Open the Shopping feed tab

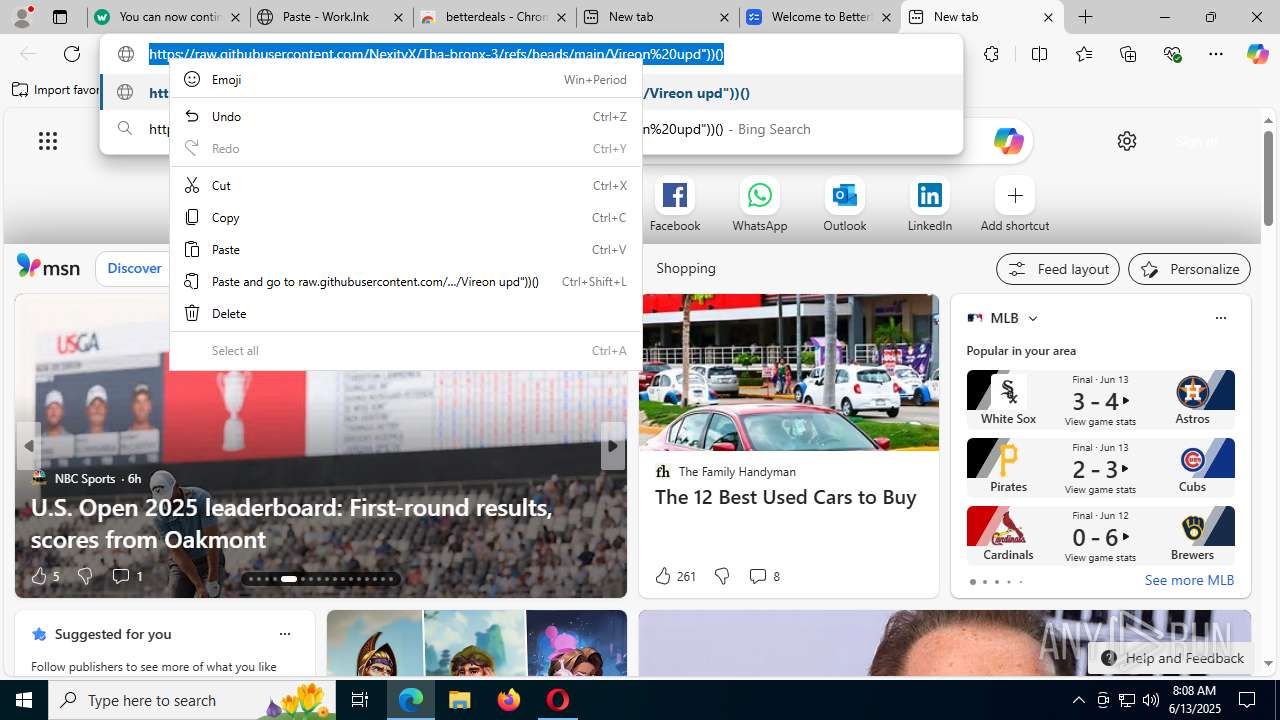[686, 268]
